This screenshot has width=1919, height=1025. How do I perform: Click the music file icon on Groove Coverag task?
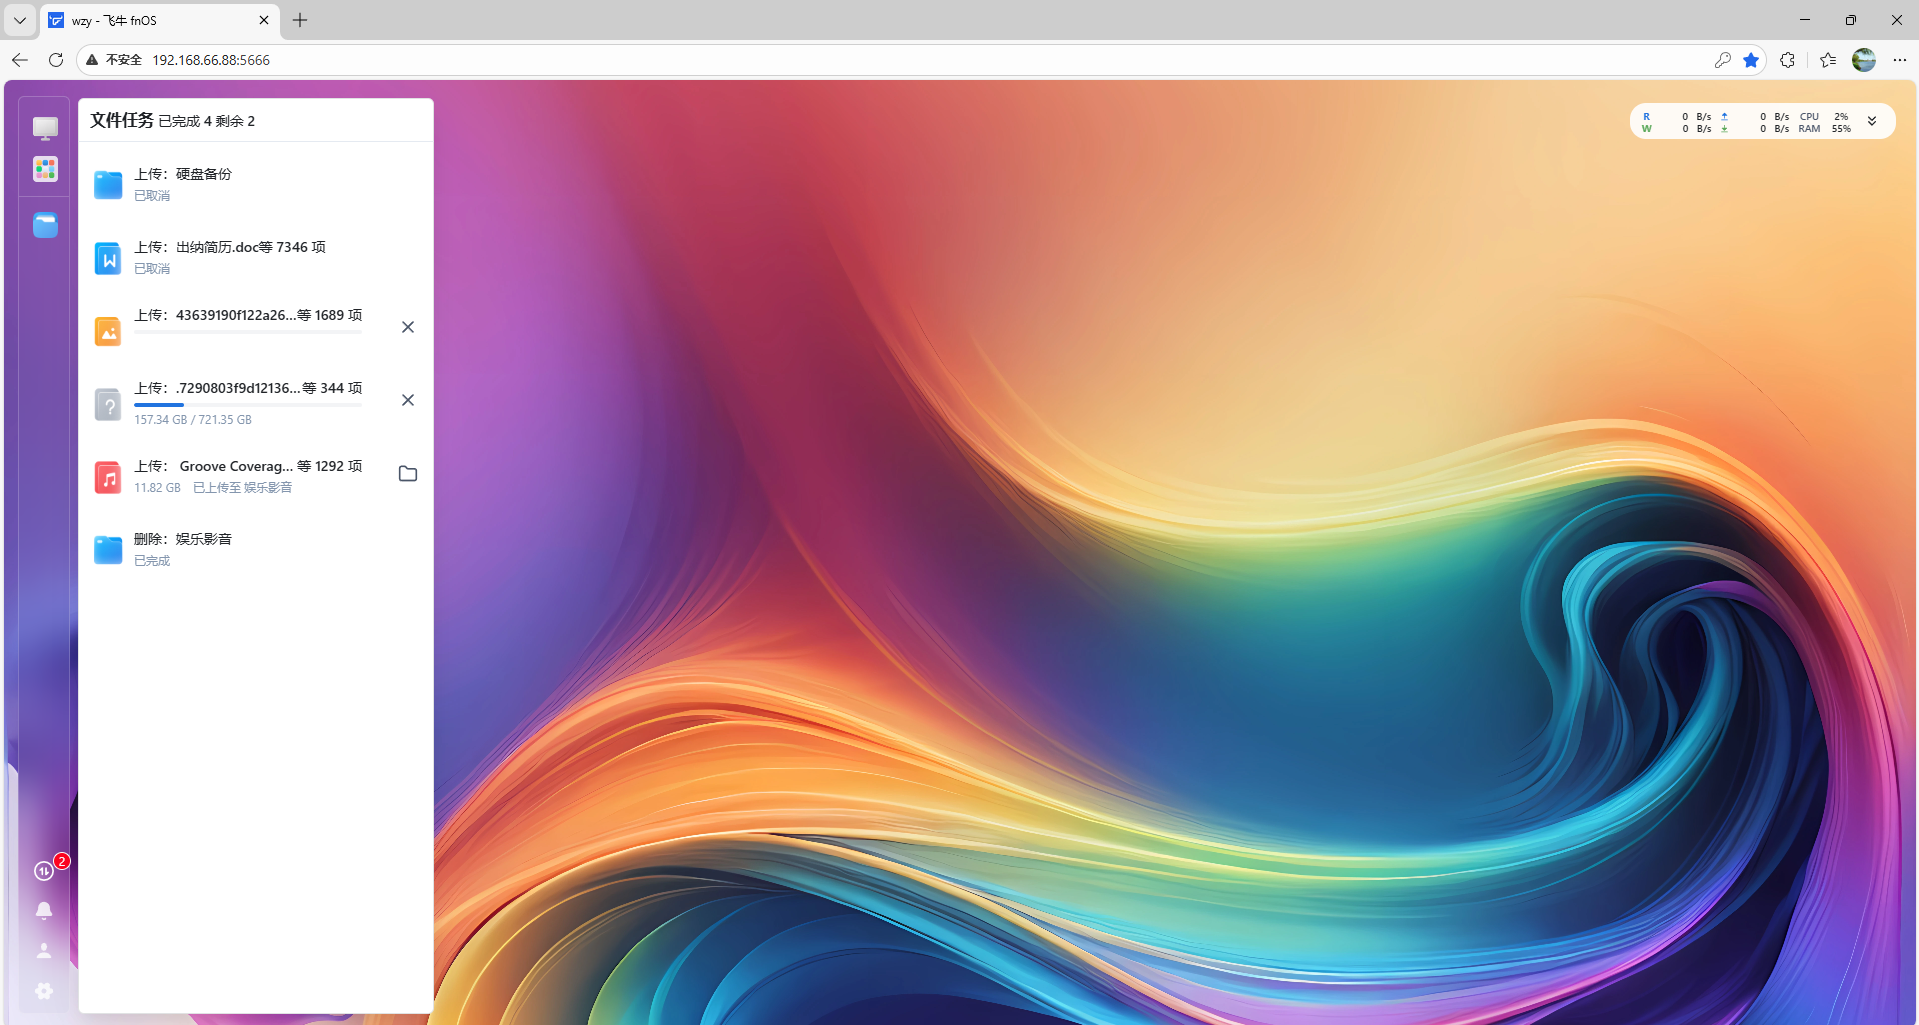(107, 477)
